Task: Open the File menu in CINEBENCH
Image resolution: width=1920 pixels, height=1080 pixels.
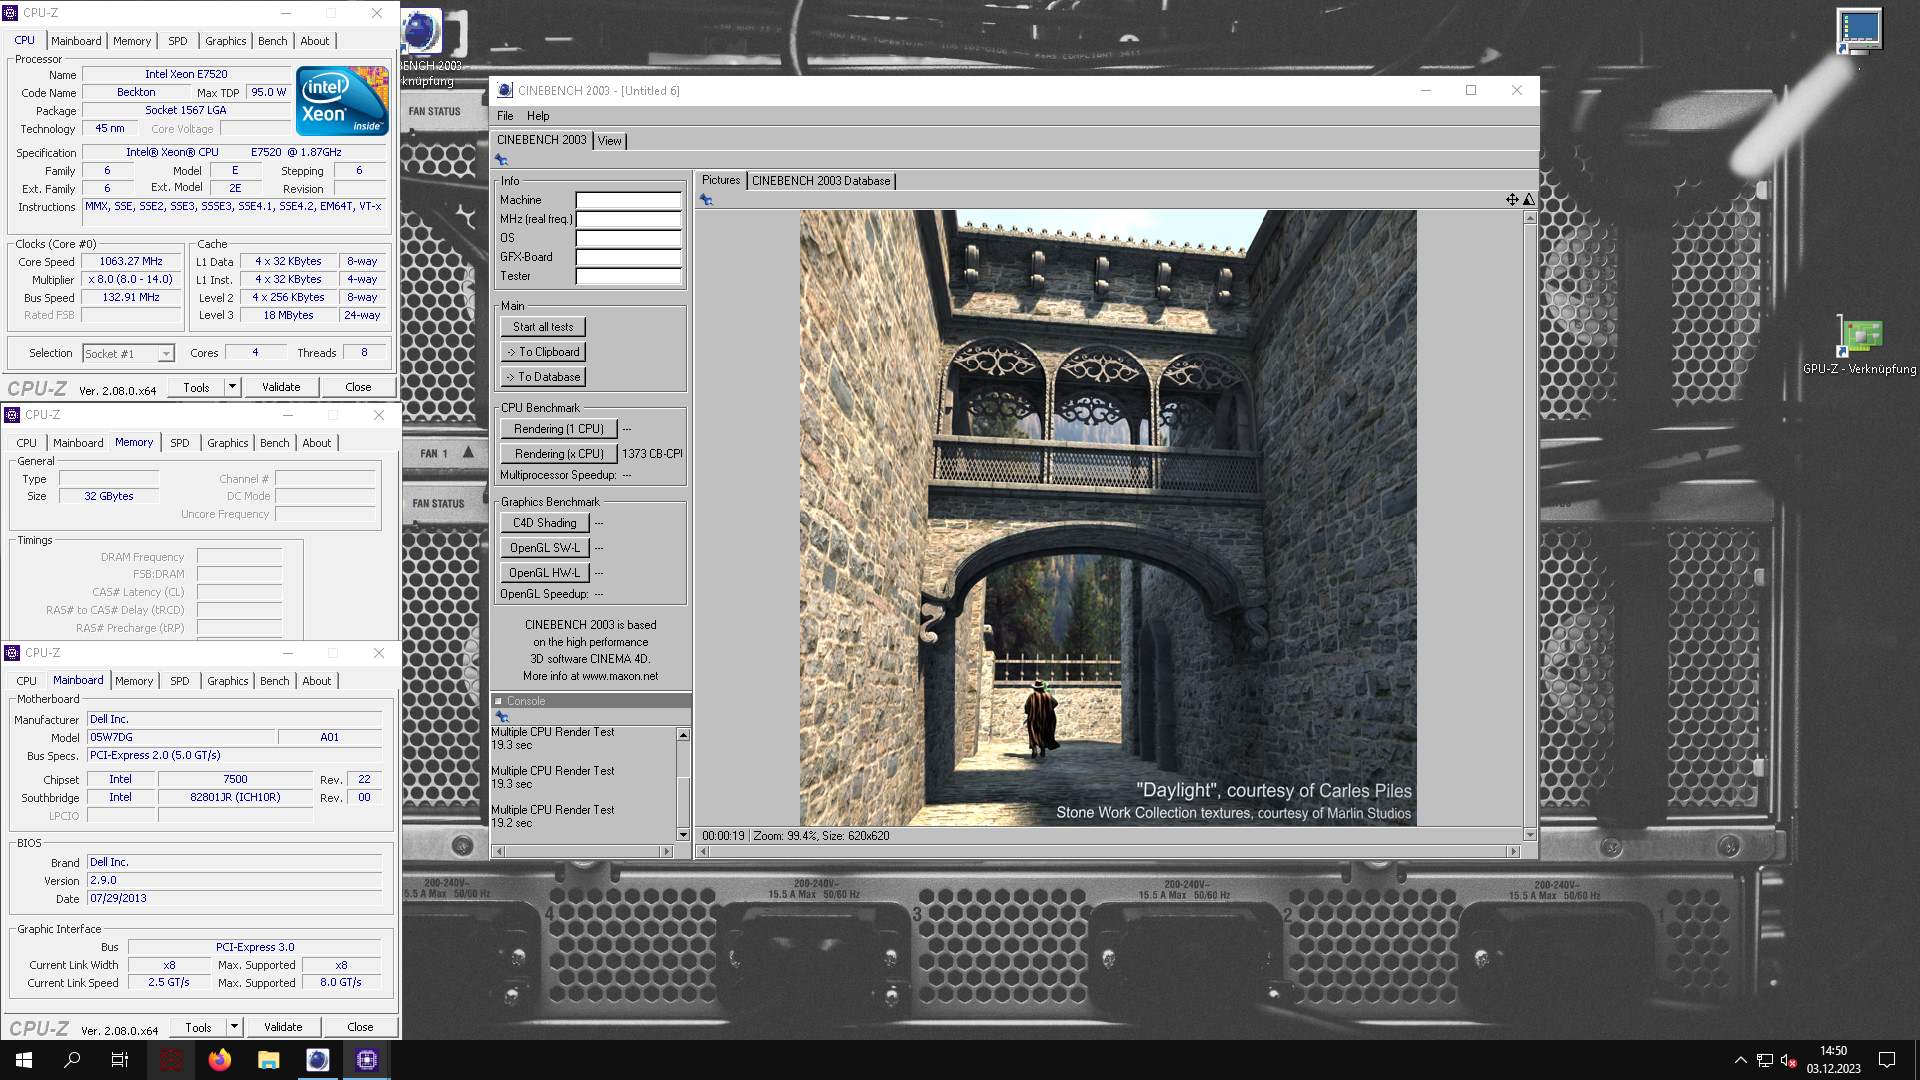Action: (505, 116)
